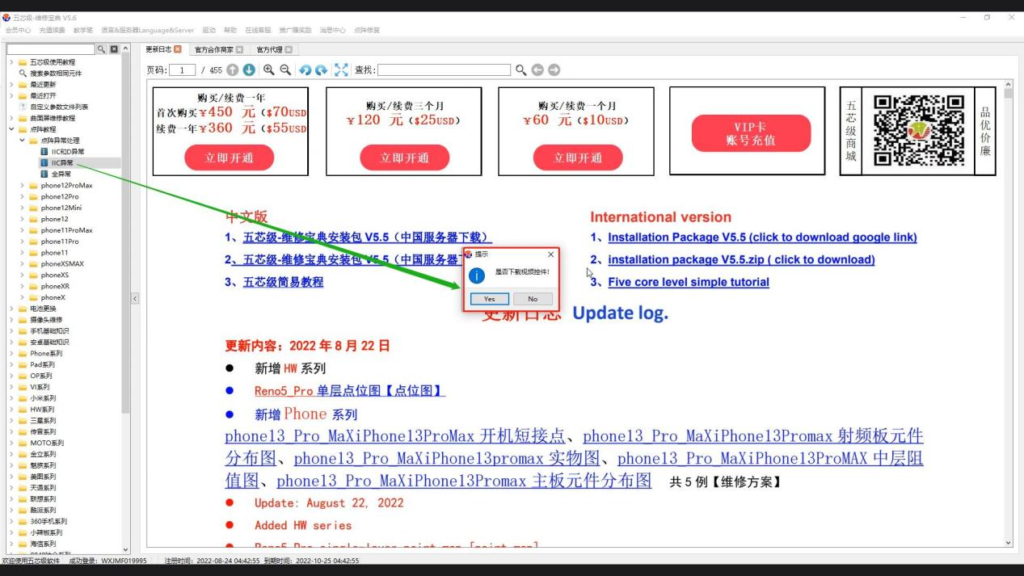Open the 在线客服 menu
The image size is (1024, 576).
click(258, 30)
